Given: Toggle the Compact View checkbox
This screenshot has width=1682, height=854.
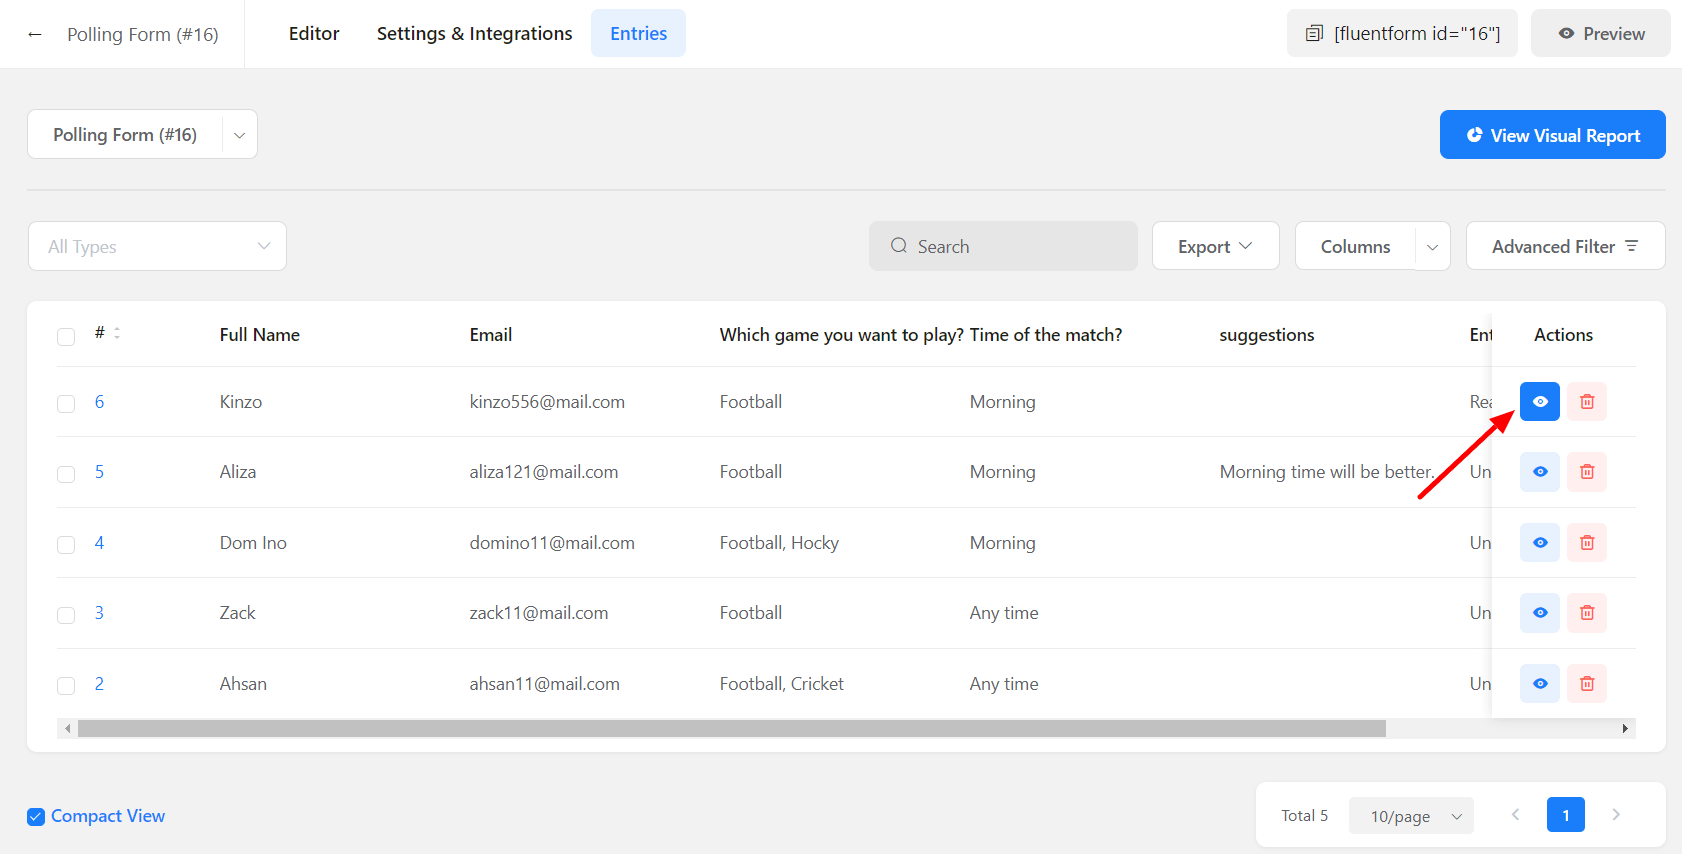Looking at the screenshot, I should pos(36,817).
